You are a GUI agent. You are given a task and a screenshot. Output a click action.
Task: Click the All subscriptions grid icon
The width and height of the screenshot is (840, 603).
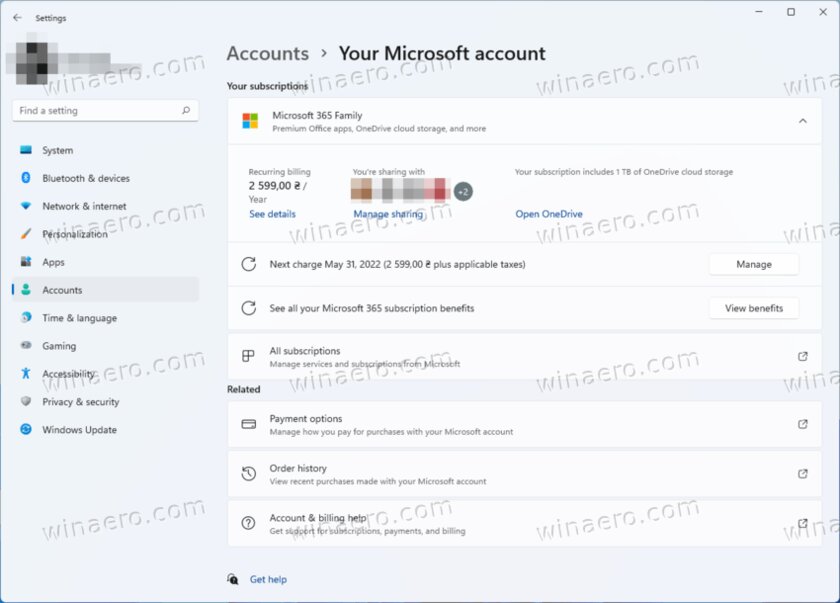(248, 356)
